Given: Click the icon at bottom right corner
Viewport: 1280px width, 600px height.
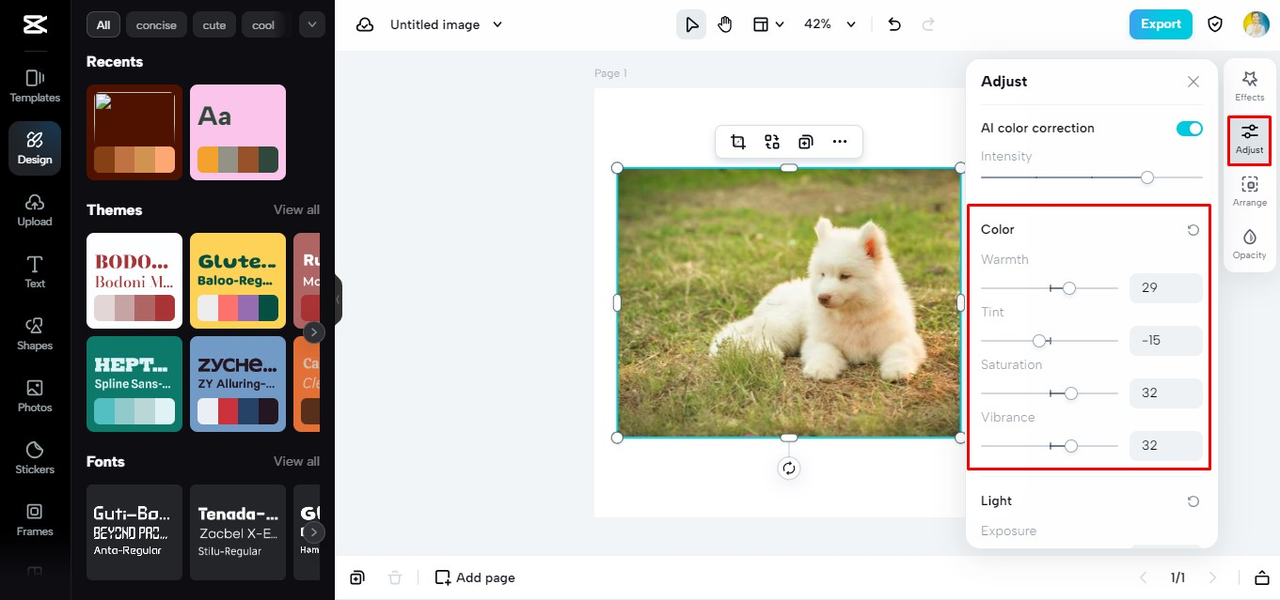Looking at the screenshot, I should tap(1262, 578).
